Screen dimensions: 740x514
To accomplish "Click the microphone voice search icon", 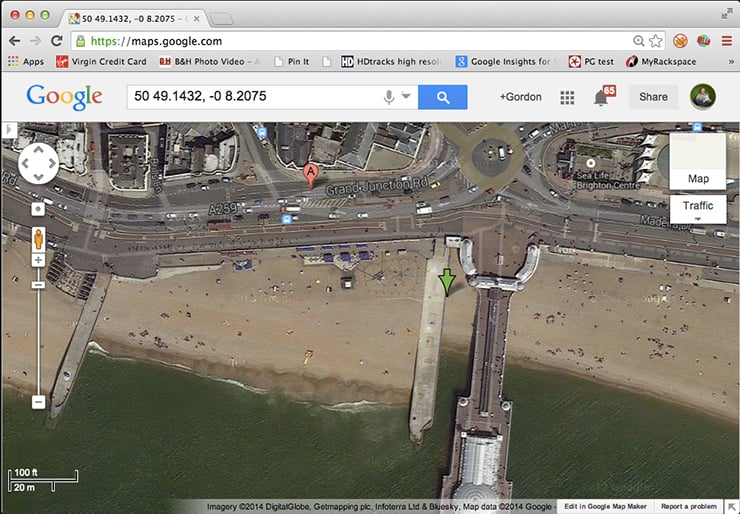I will click(x=388, y=97).
